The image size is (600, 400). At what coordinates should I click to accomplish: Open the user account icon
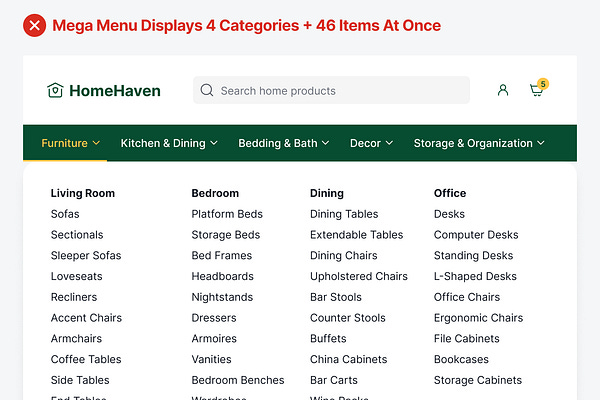[503, 90]
